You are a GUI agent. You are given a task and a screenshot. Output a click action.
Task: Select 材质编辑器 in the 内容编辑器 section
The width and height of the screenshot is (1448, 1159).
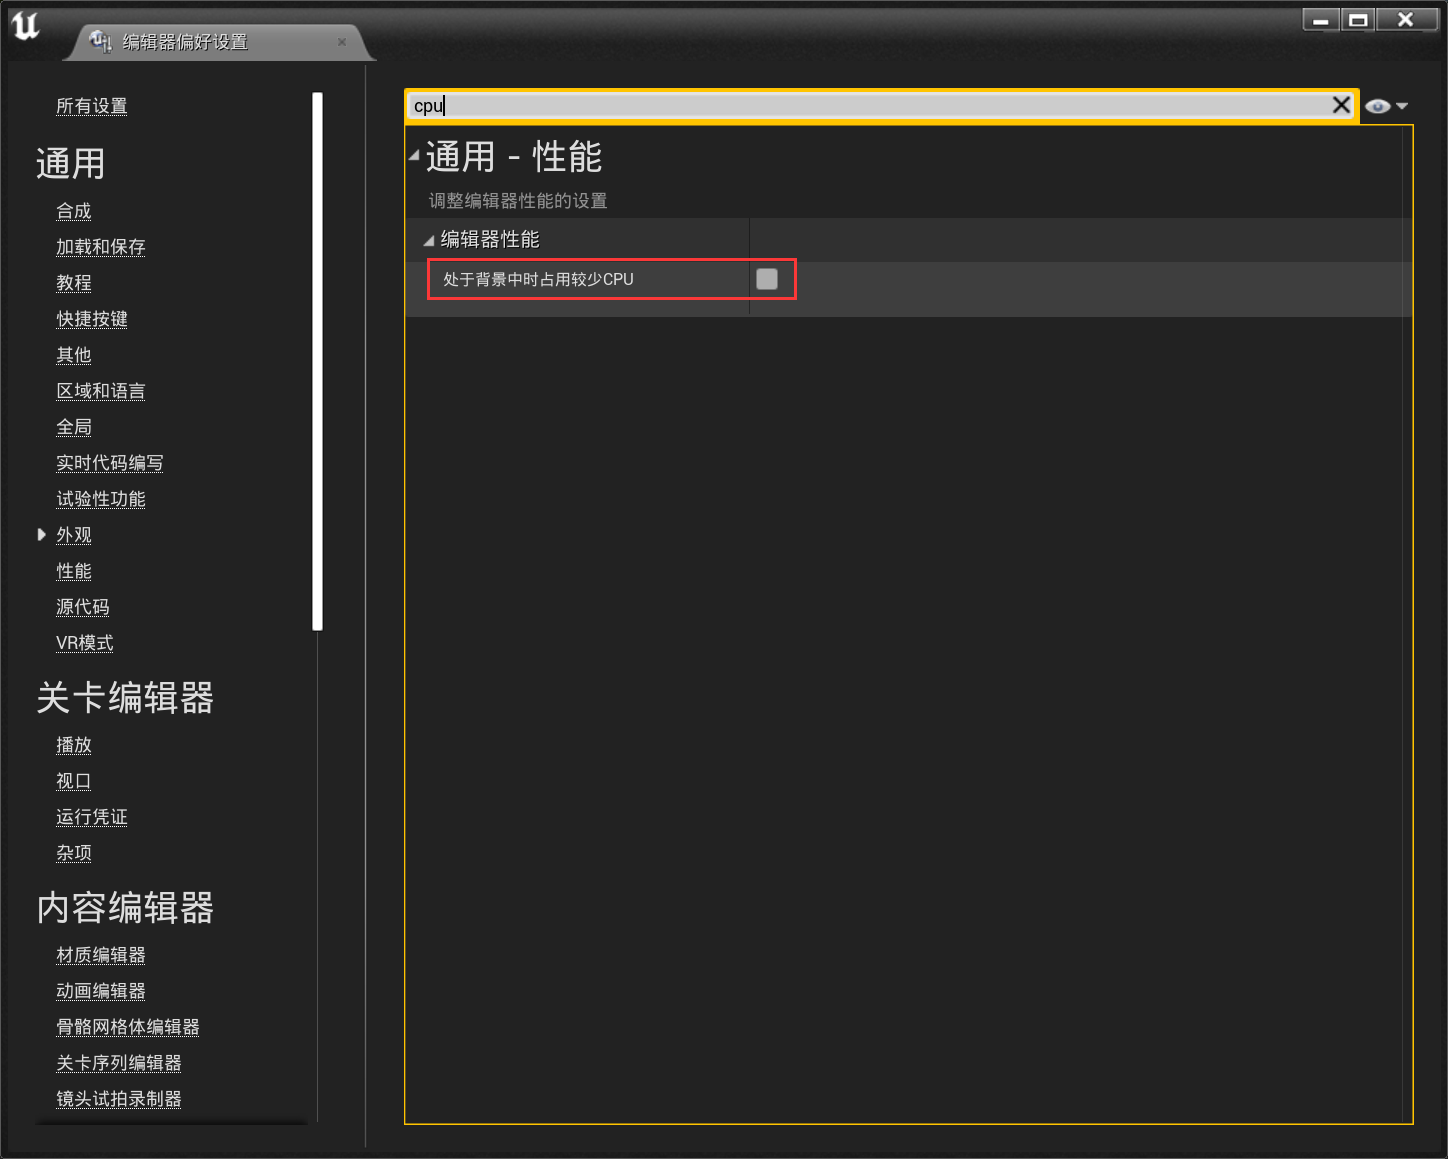pos(100,955)
